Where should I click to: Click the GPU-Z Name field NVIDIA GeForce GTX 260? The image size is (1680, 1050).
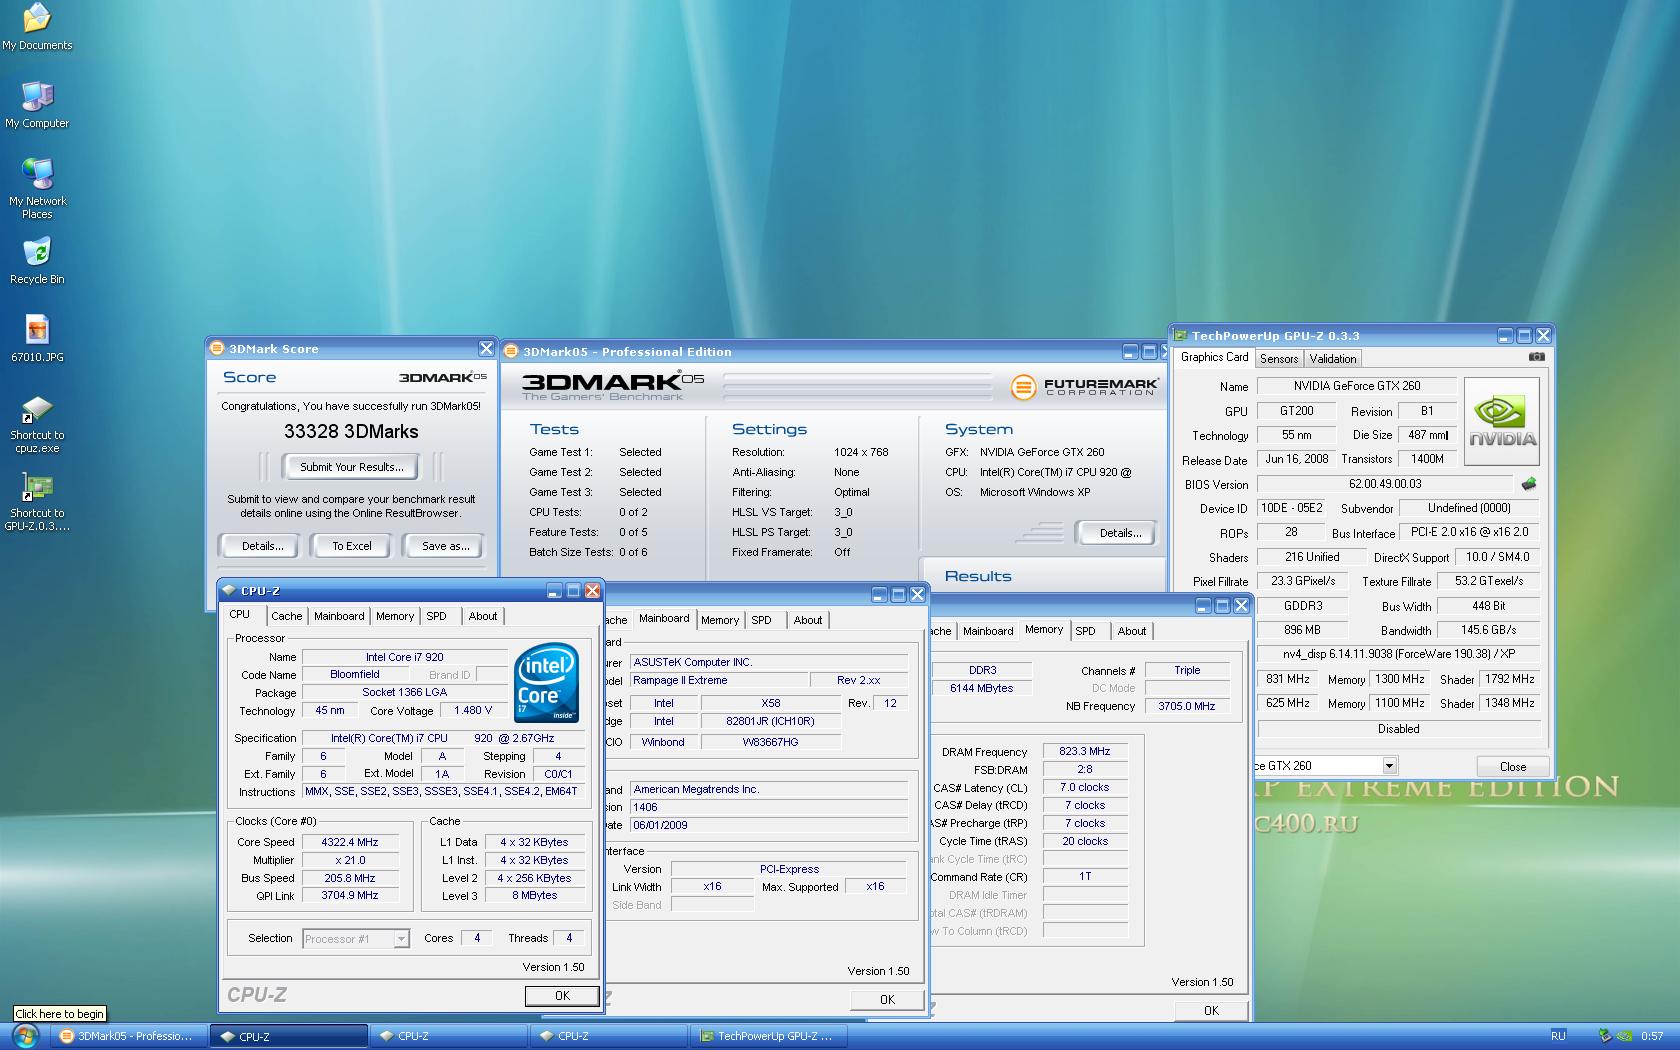coord(1357,386)
